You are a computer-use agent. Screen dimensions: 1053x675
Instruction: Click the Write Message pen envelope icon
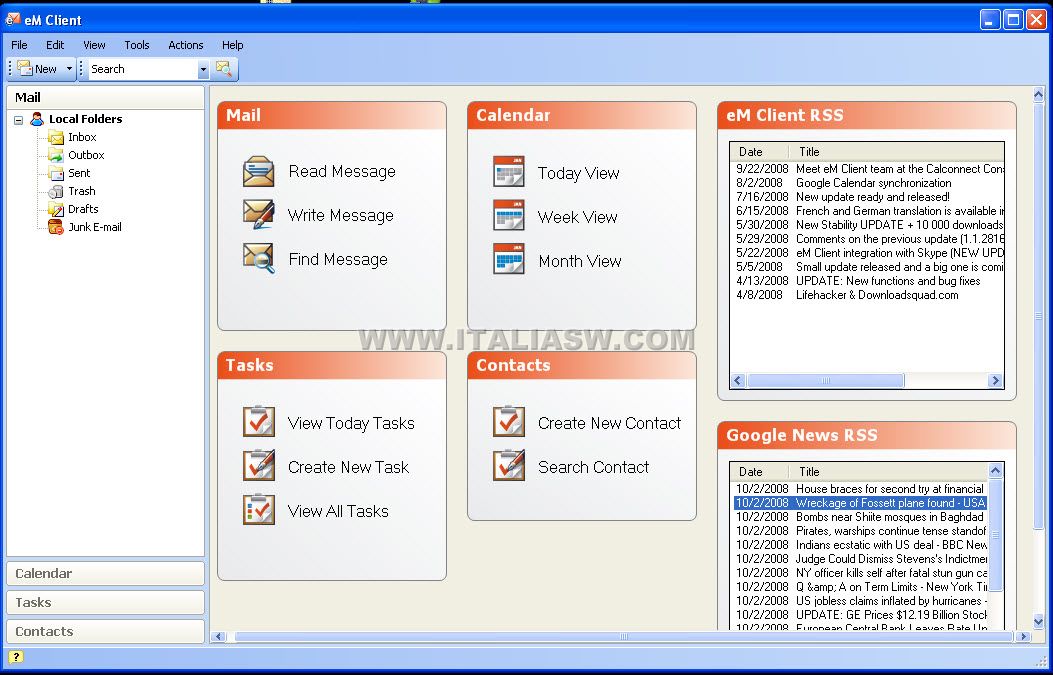click(x=259, y=215)
